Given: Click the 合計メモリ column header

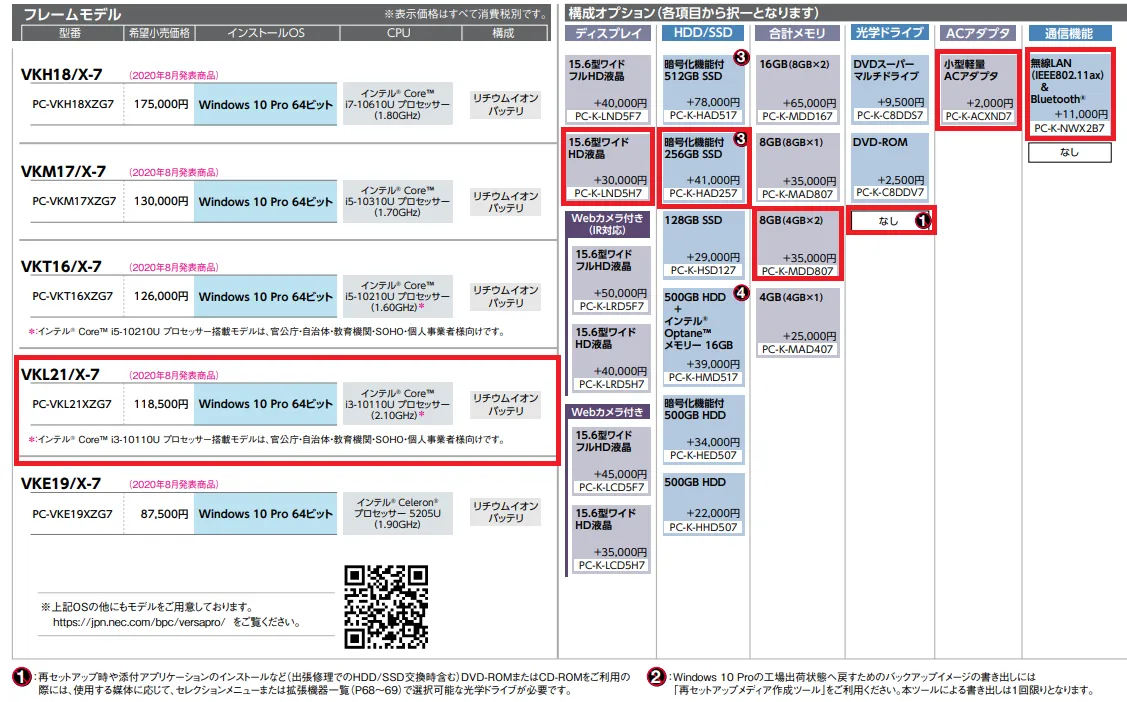Looking at the screenshot, I should [797, 33].
